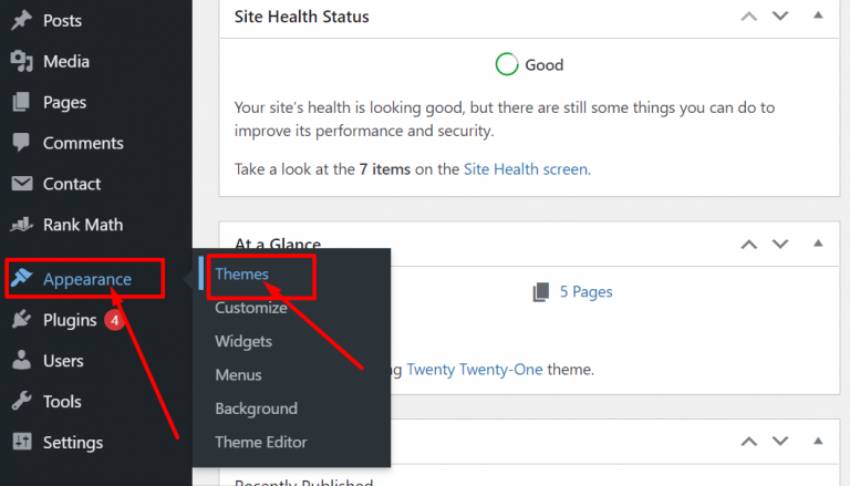Click the Comments speech bubble icon
The width and height of the screenshot is (850, 486).
(21, 143)
